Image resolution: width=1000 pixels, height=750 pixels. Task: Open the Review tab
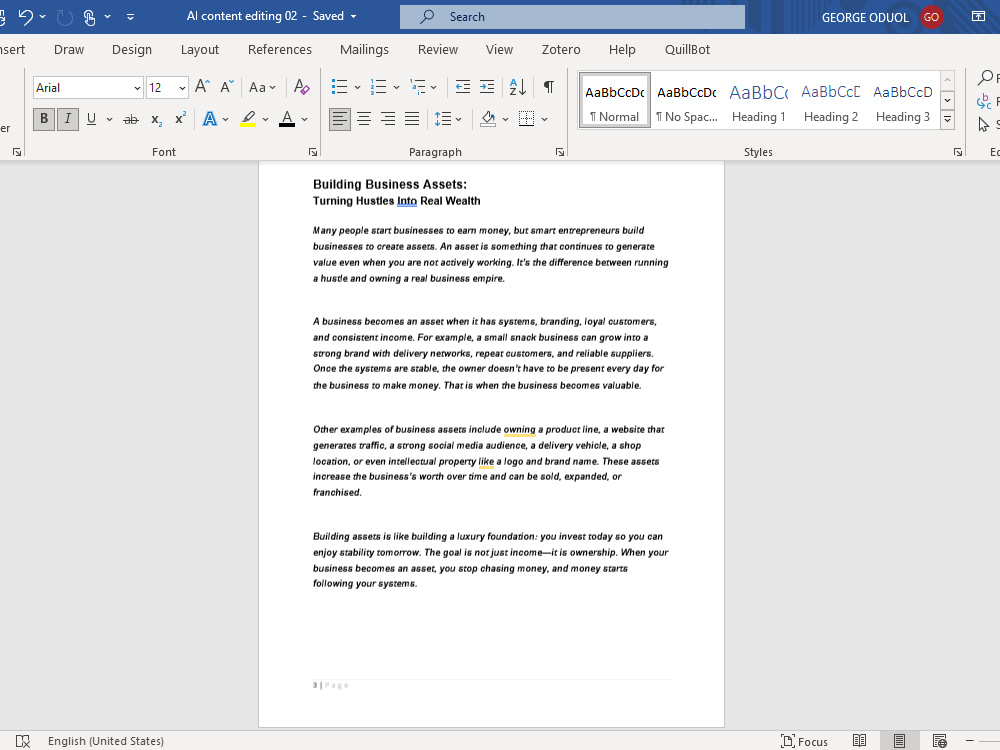(438, 50)
